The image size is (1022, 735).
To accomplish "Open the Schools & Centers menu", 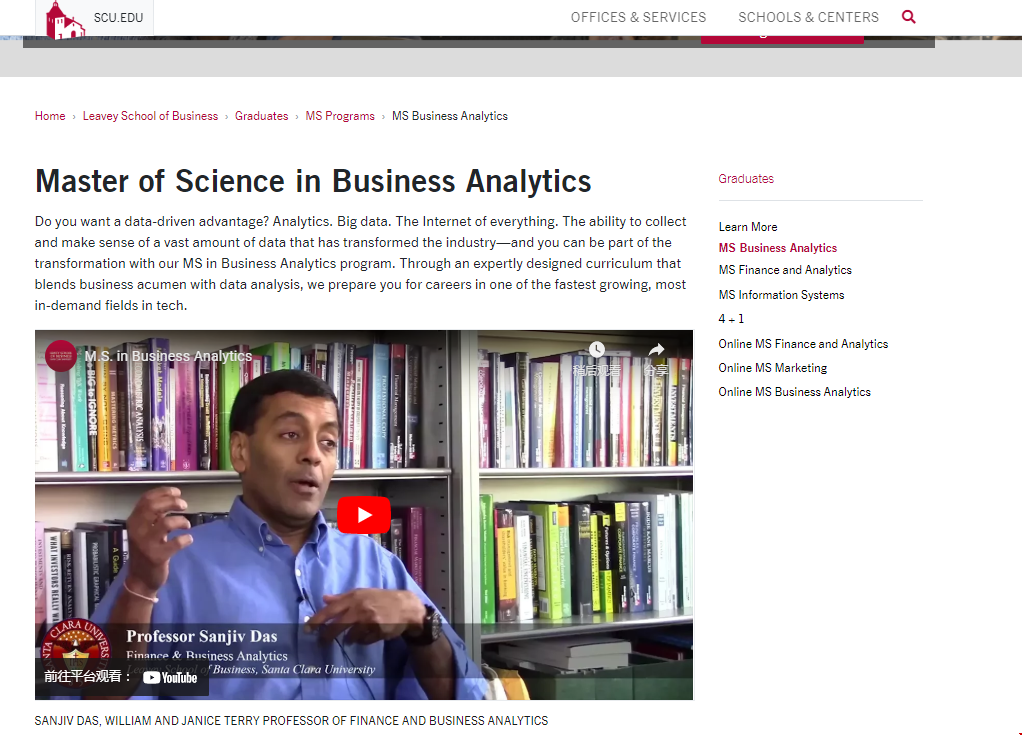I will click(x=808, y=17).
